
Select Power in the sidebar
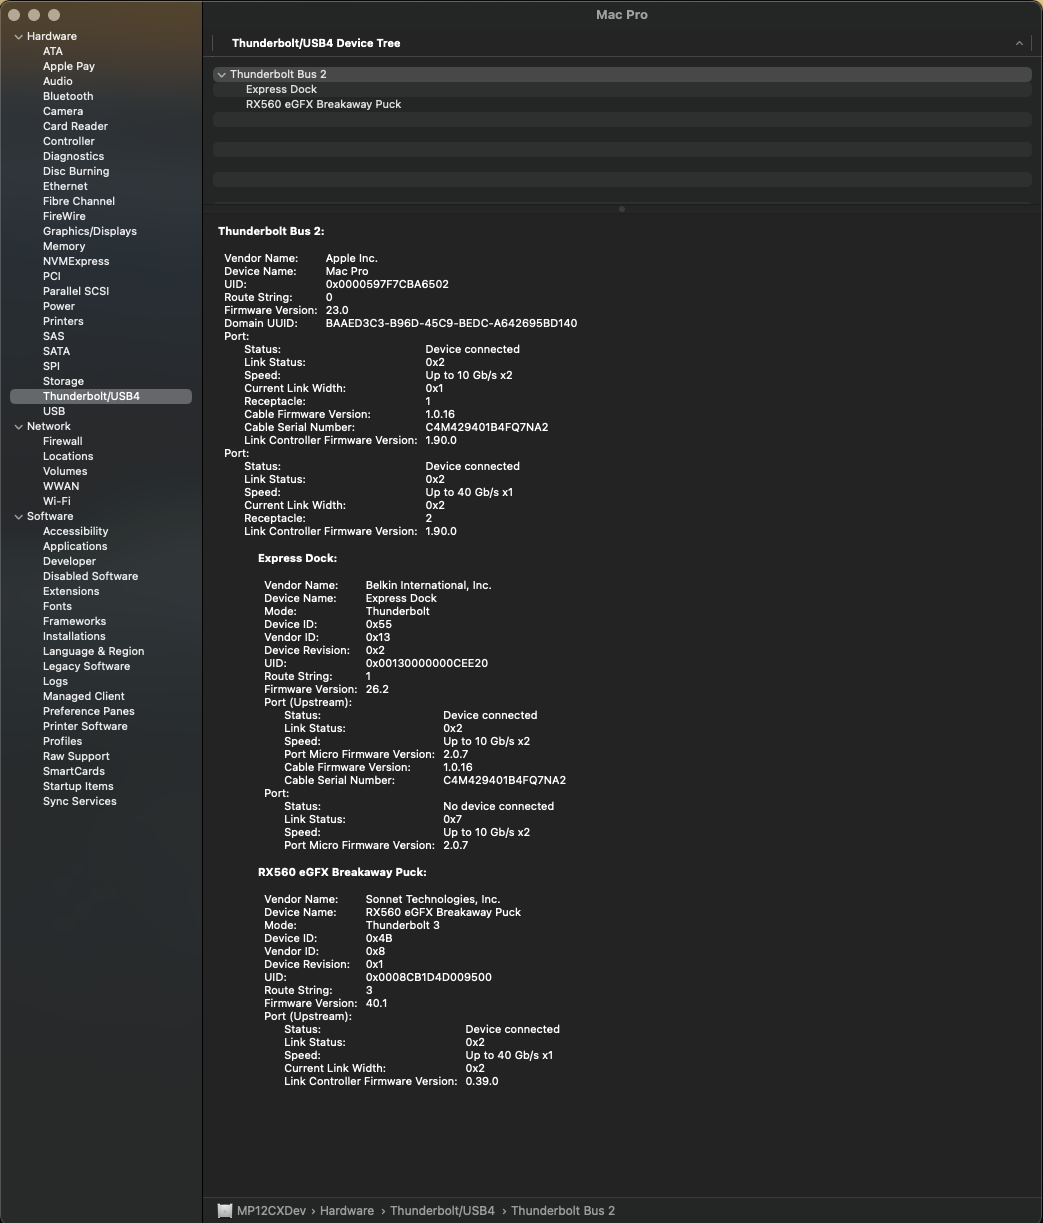click(x=59, y=306)
